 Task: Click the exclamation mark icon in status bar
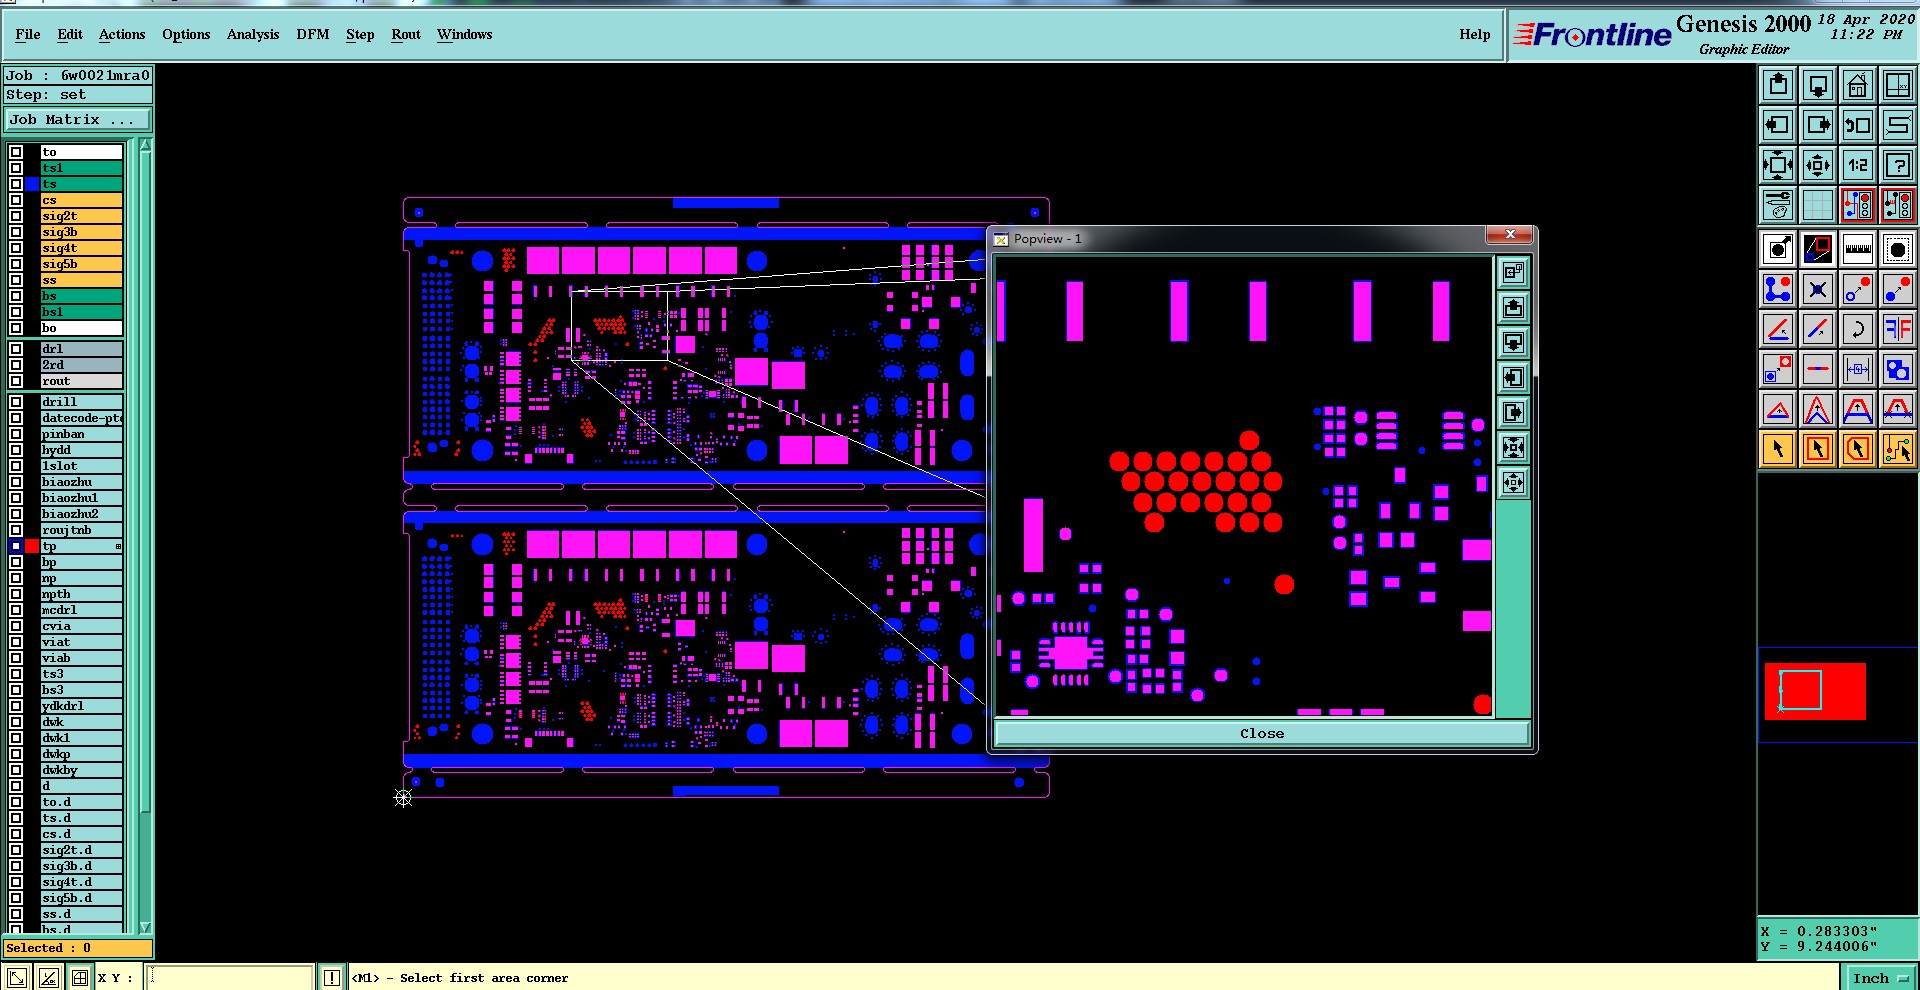coord(332,977)
